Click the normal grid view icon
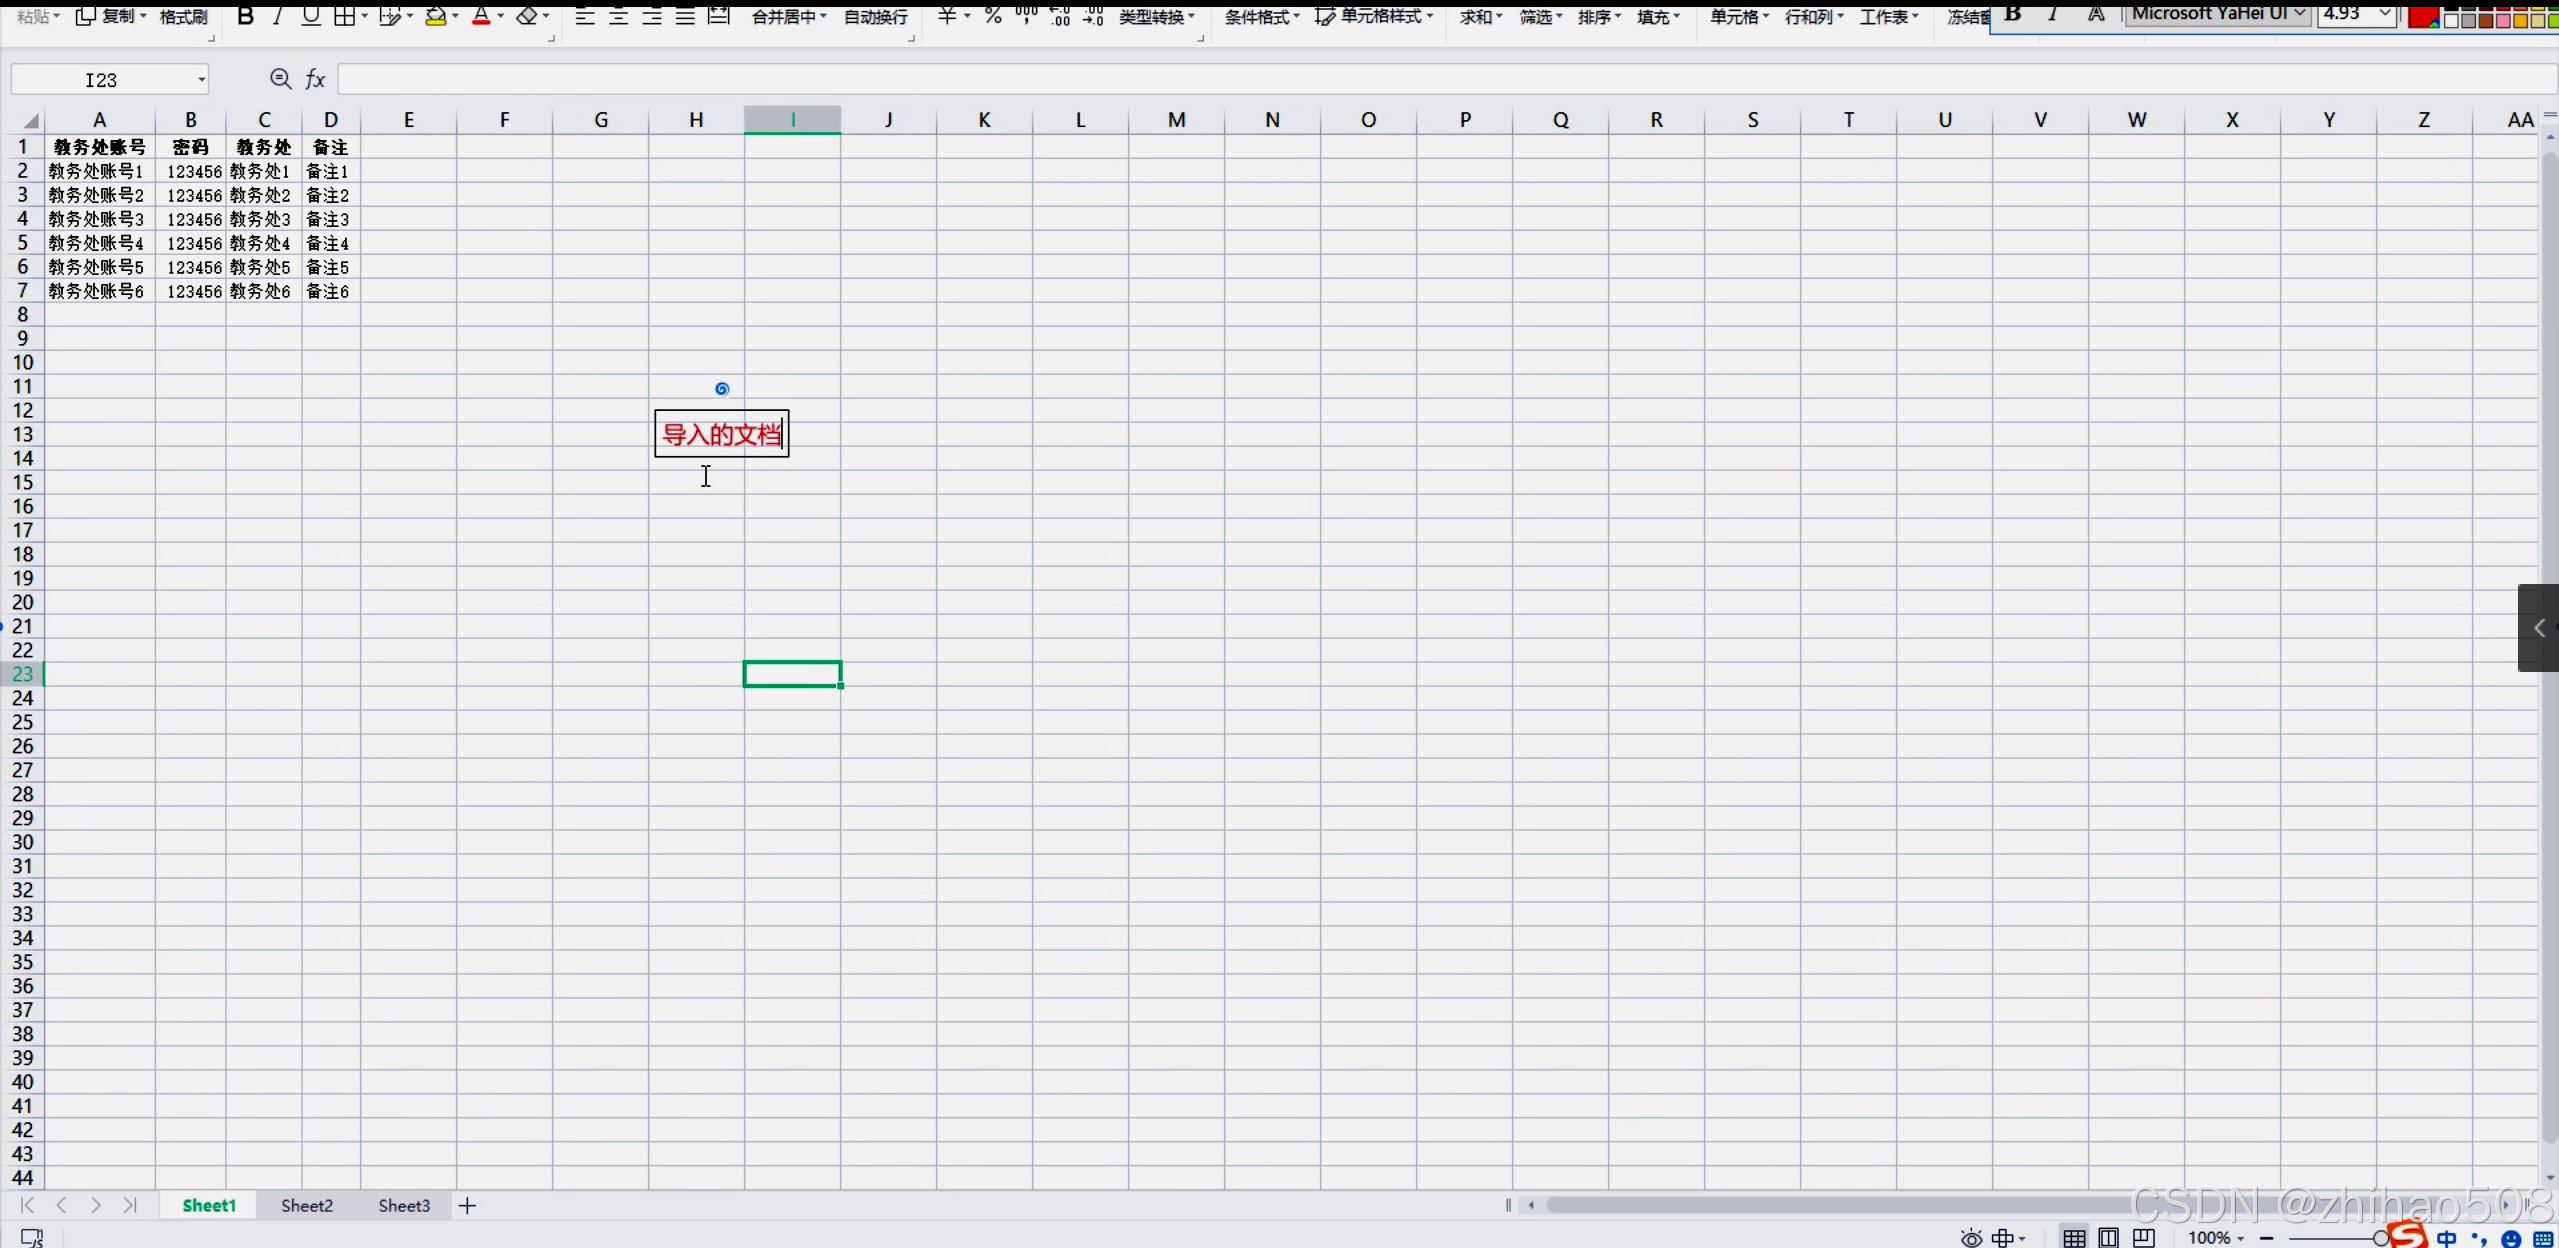The image size is (2559, 1248). point(2074,1238)
